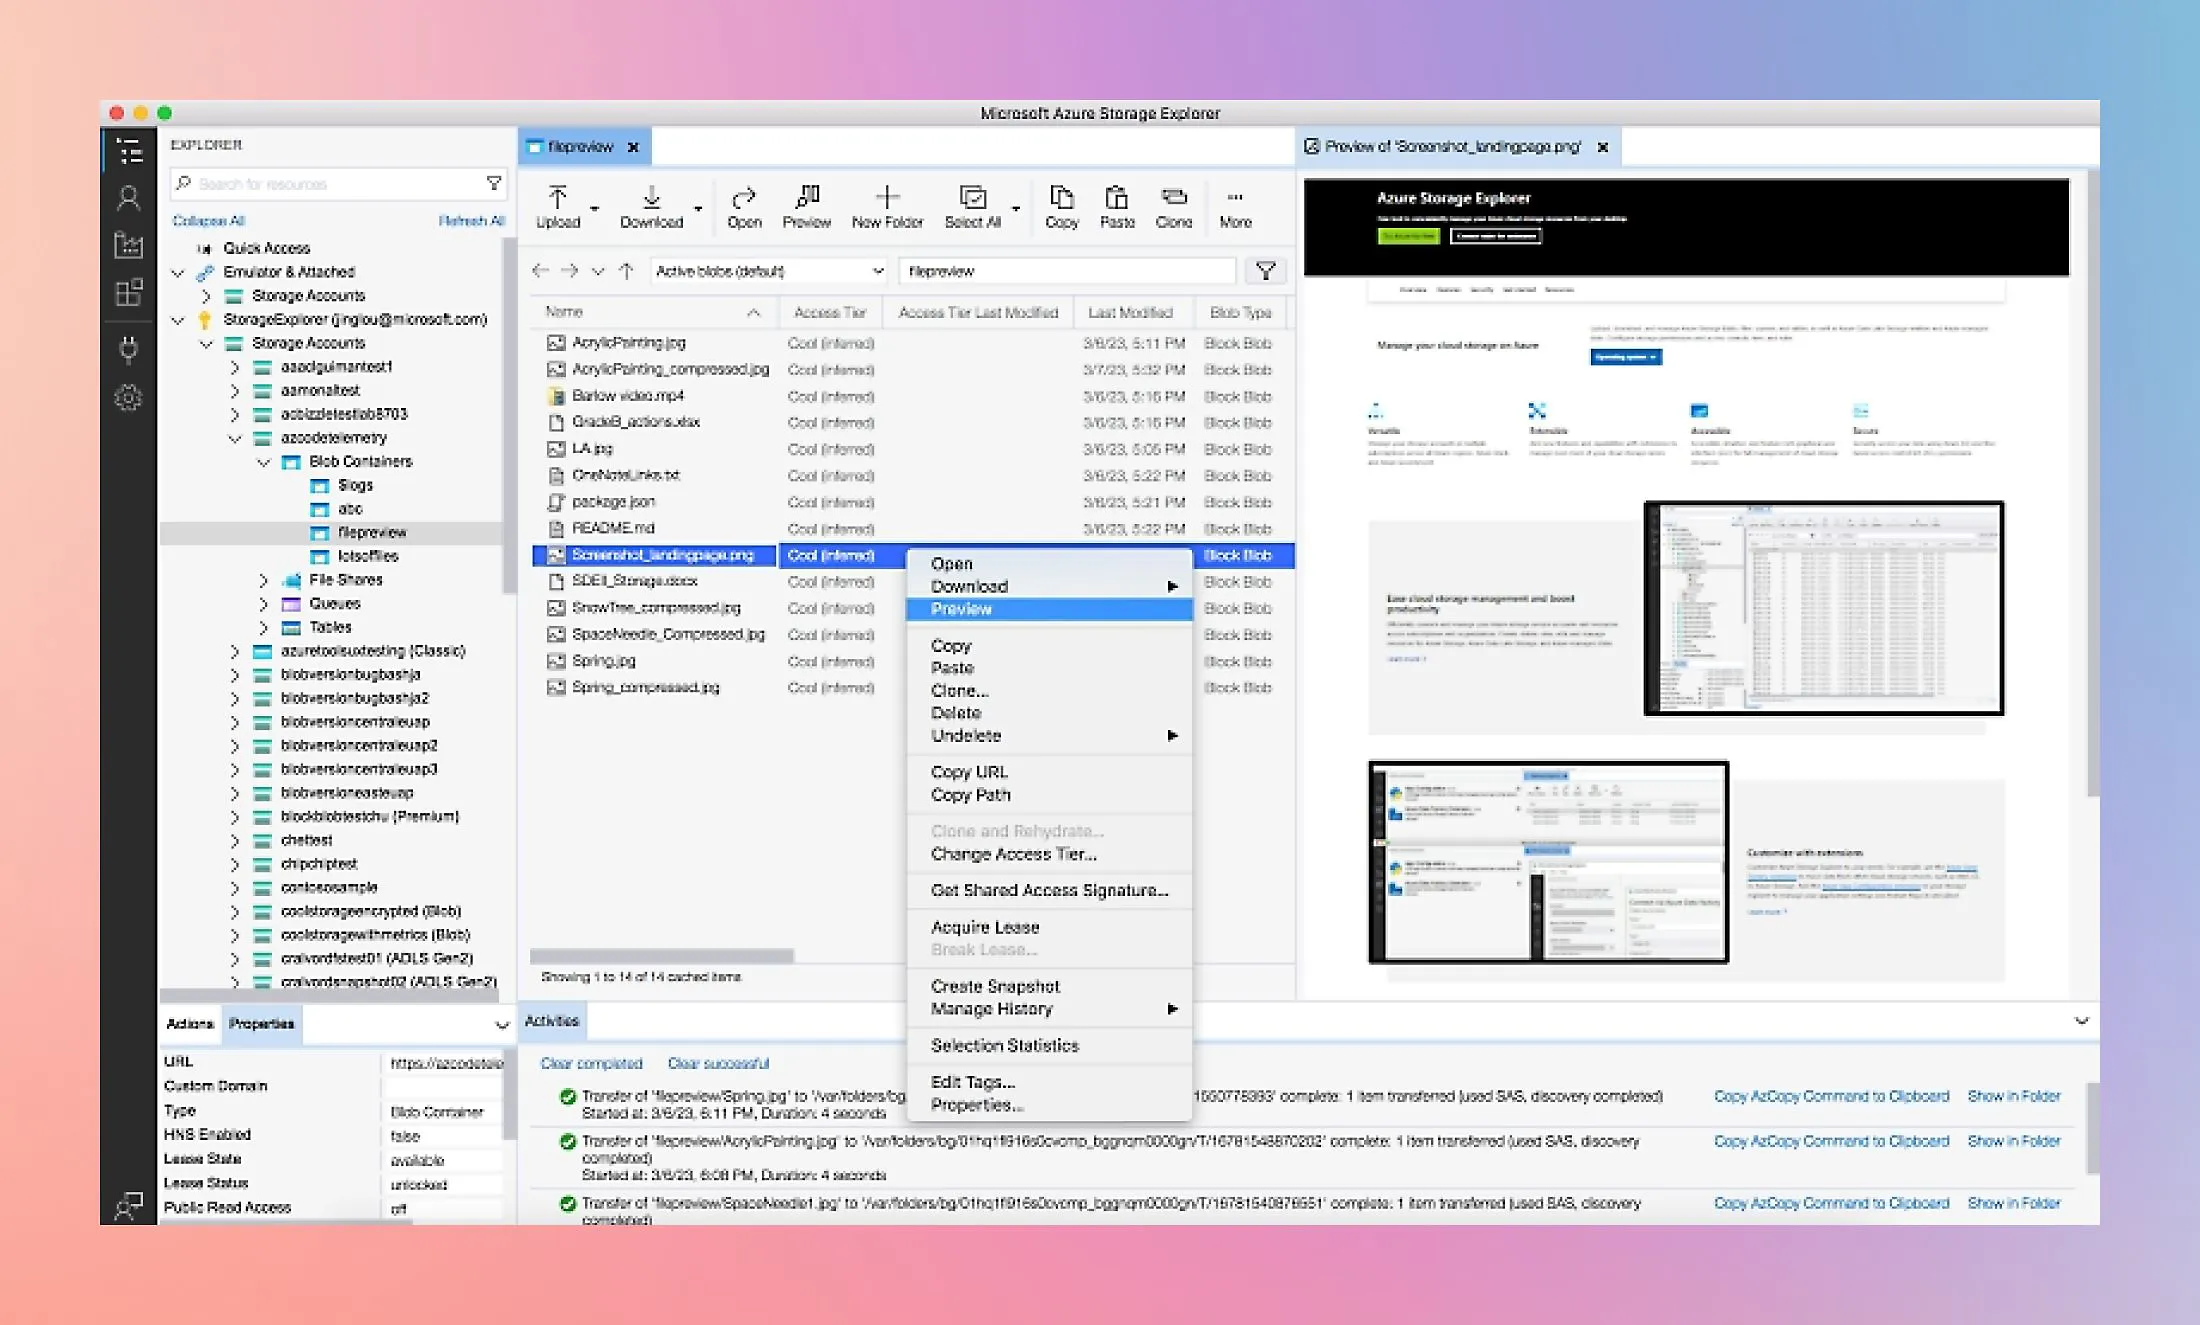2200x1325 pixels.
Task: Select Copy URL from the context menu
Action: 969,772
